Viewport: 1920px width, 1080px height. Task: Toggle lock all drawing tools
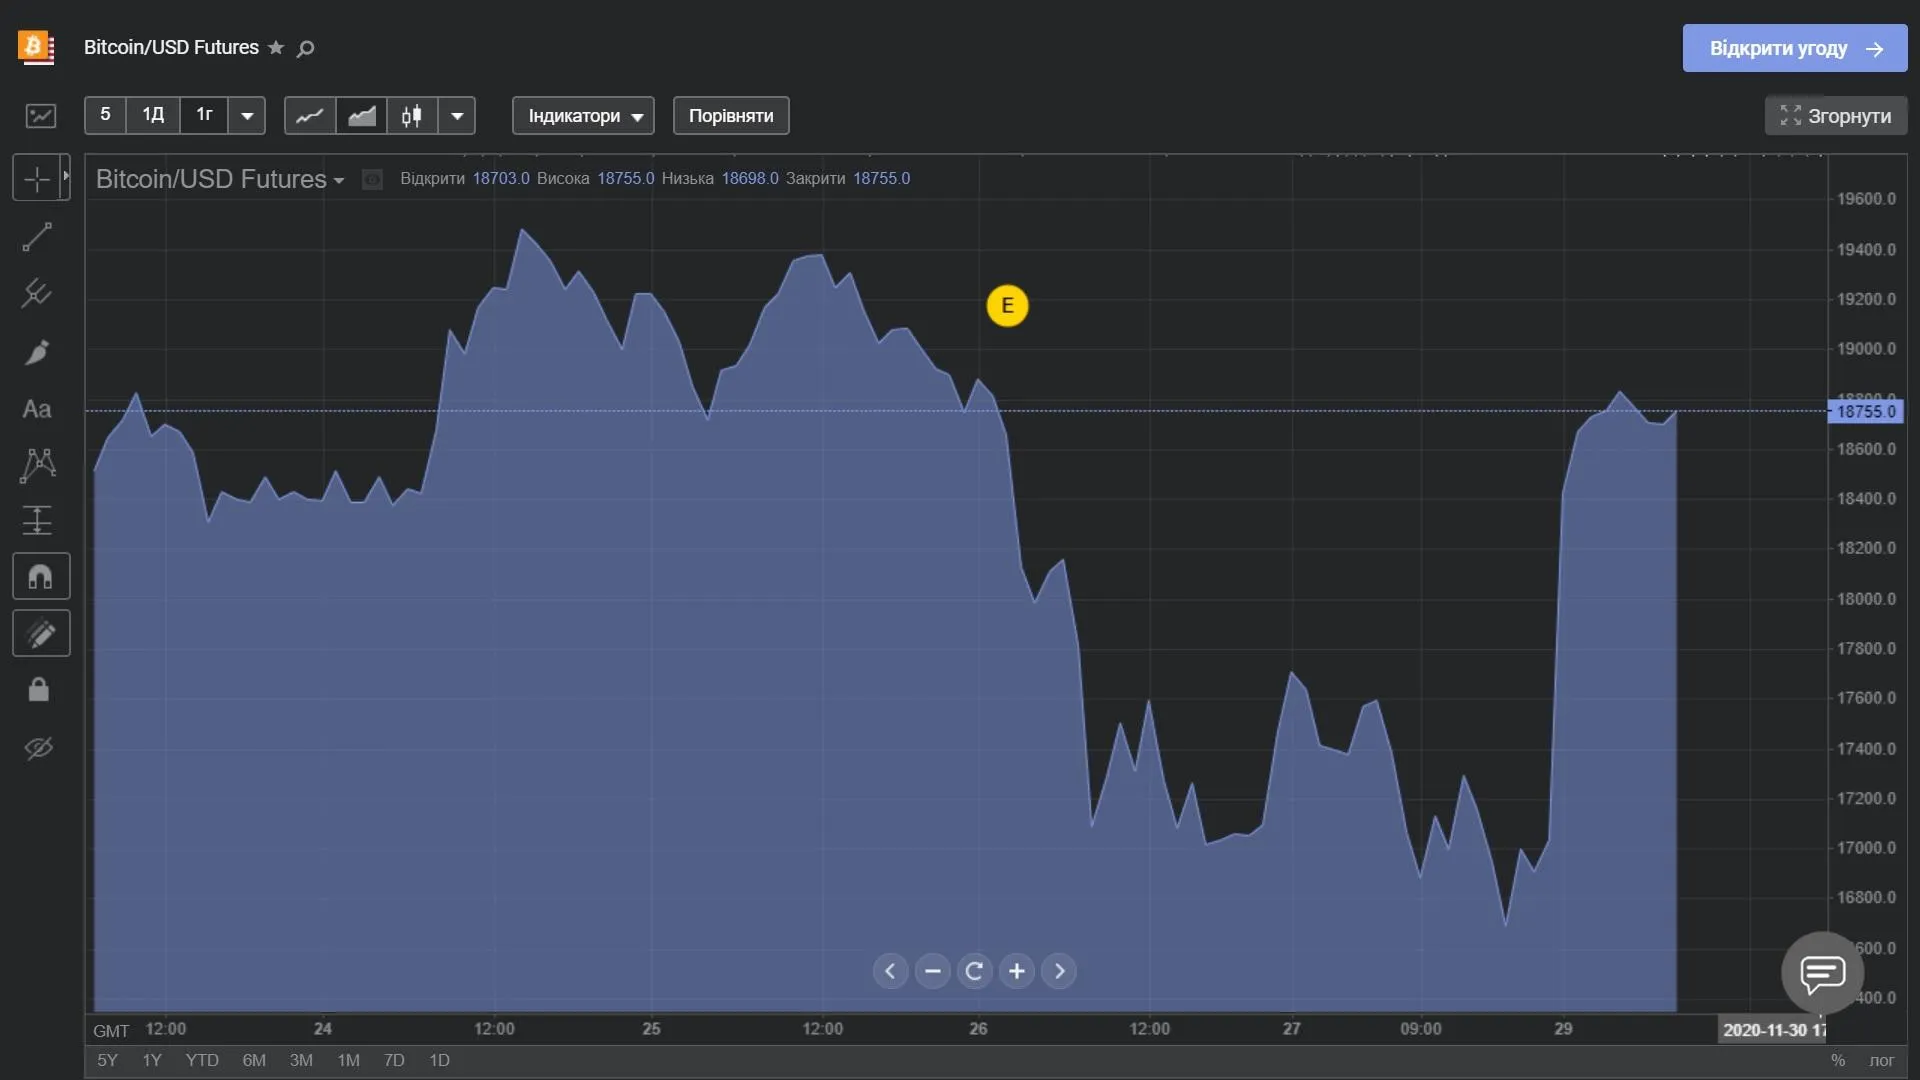tap(39, 690)
